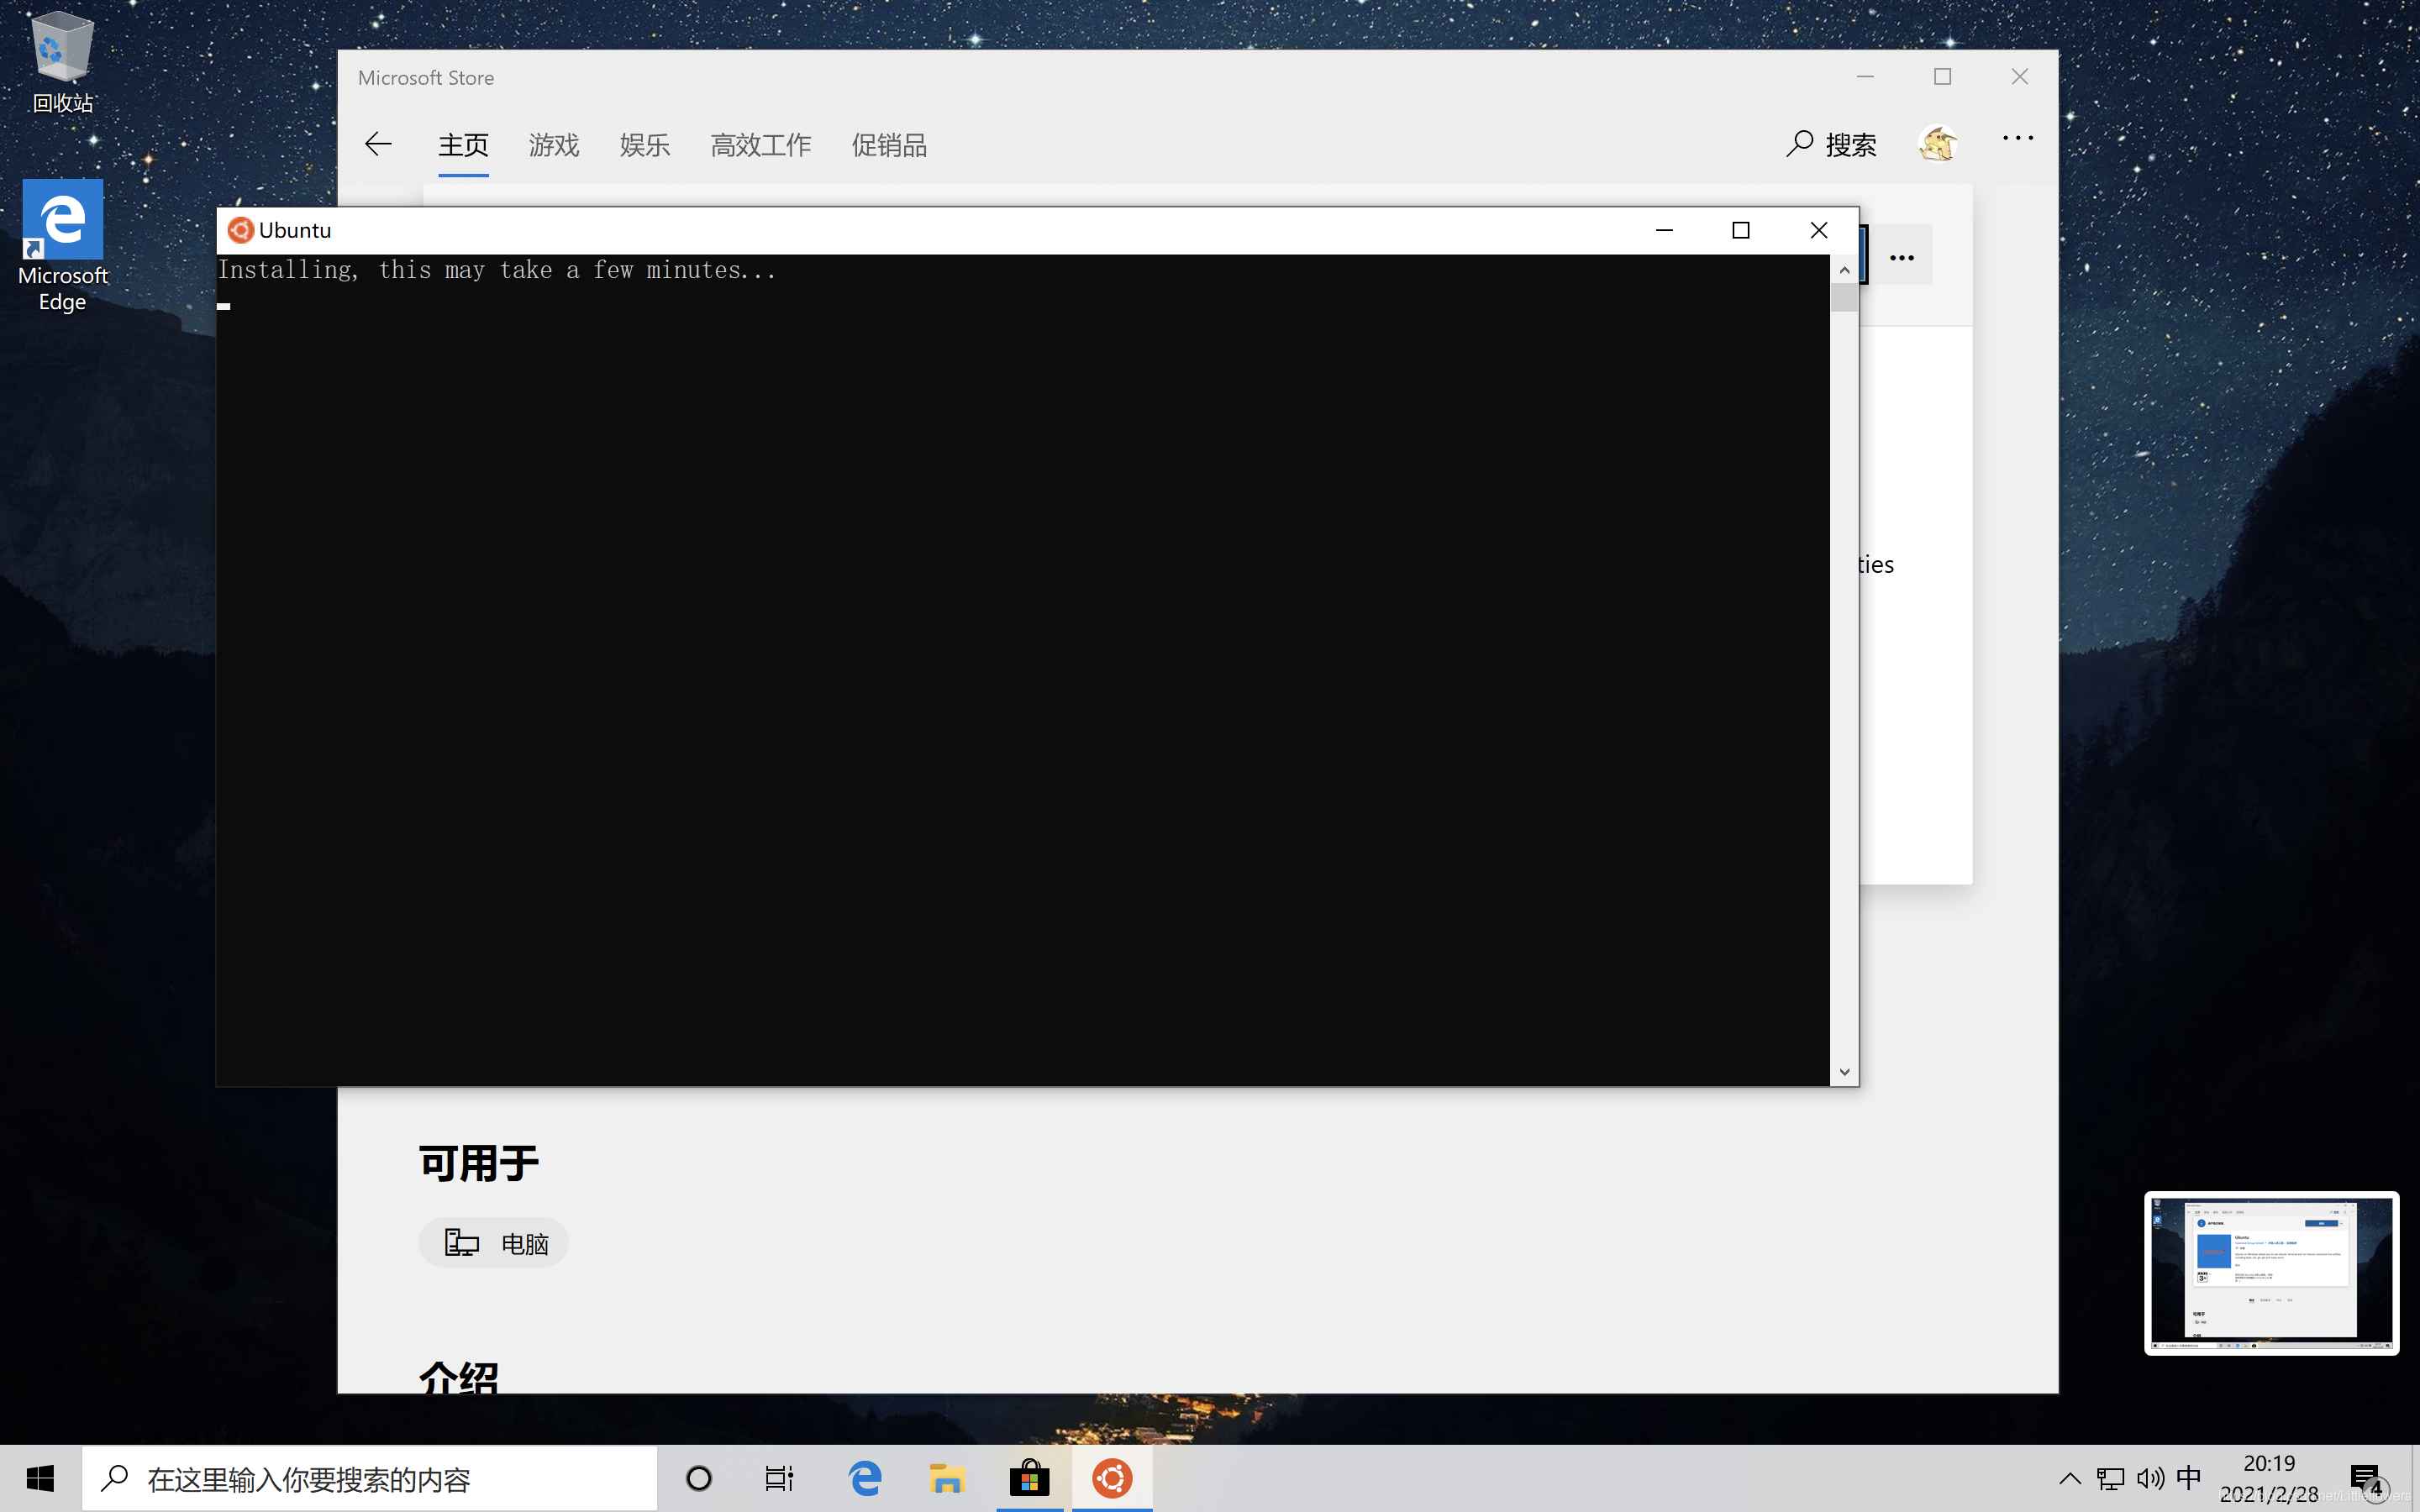Viewport: 2420px width, 1512px height.
Task: Open the more options button beside Ubuntu product
Action: coord(1902,257)
